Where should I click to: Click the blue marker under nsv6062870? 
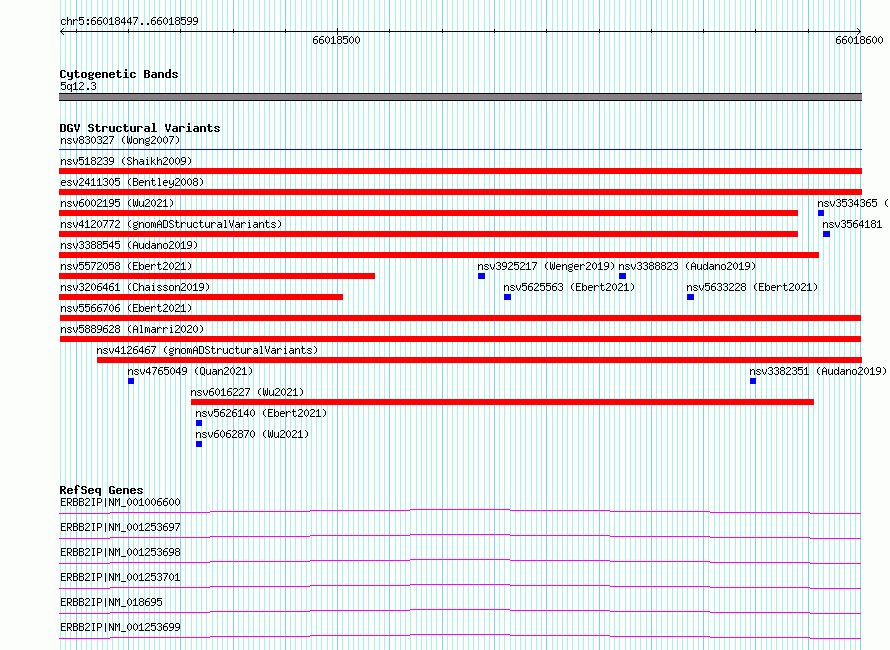199,444
